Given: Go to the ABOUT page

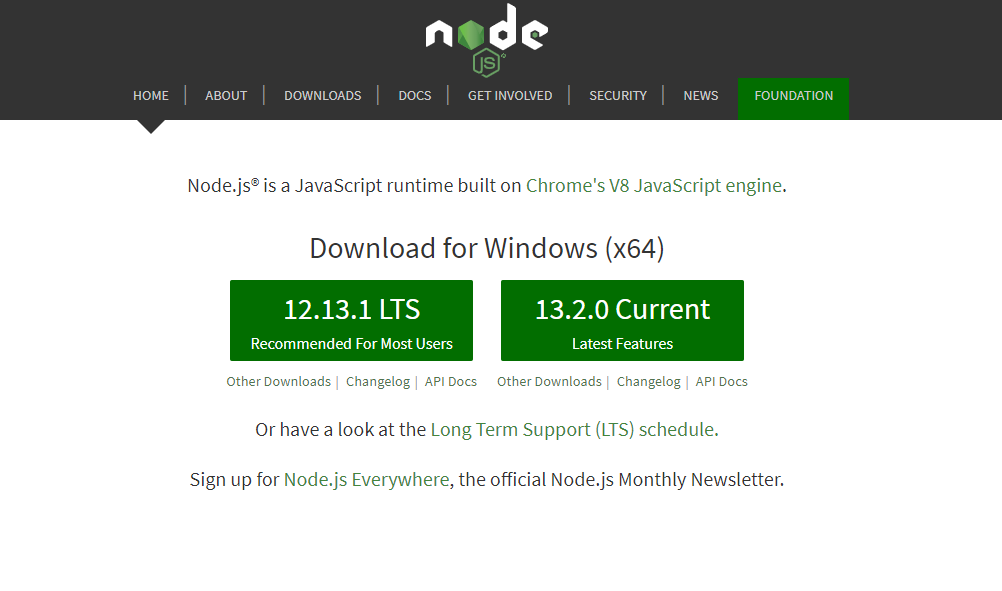Looking at the screenshot, I should [226, 96].
